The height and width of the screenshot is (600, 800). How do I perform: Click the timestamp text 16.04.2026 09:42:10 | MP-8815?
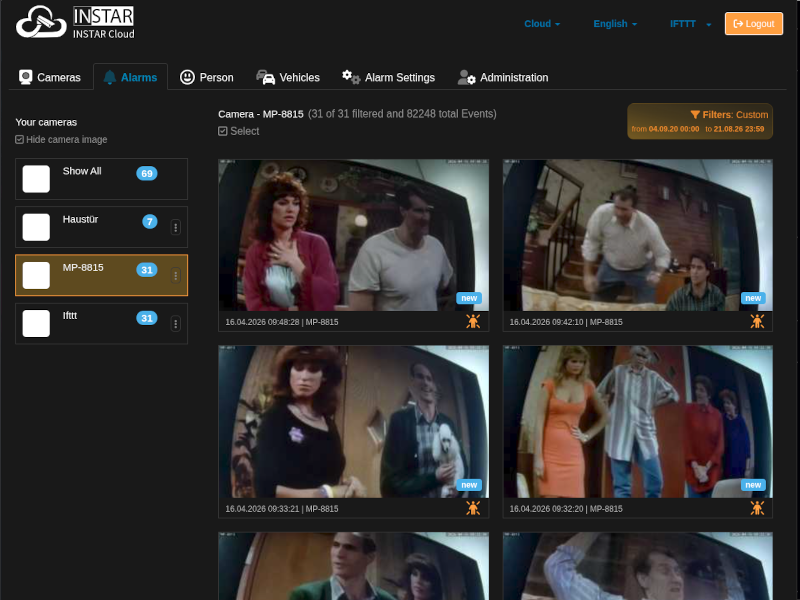pyautogui.click(x=566, y=322)
